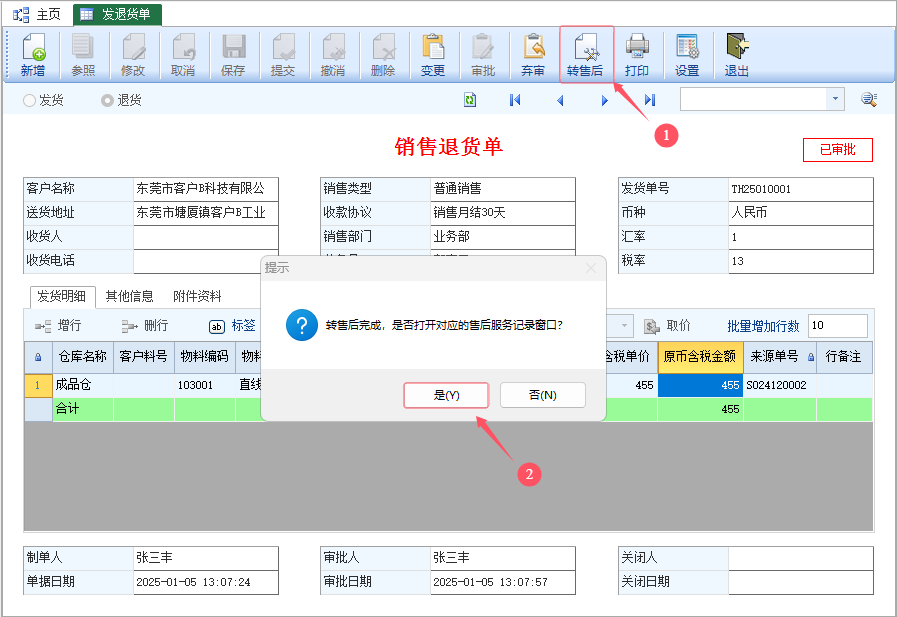This screenshot has height=617, width=897.
Task: Open the dropdown beside 取价
Action: (x=624, y=326)
